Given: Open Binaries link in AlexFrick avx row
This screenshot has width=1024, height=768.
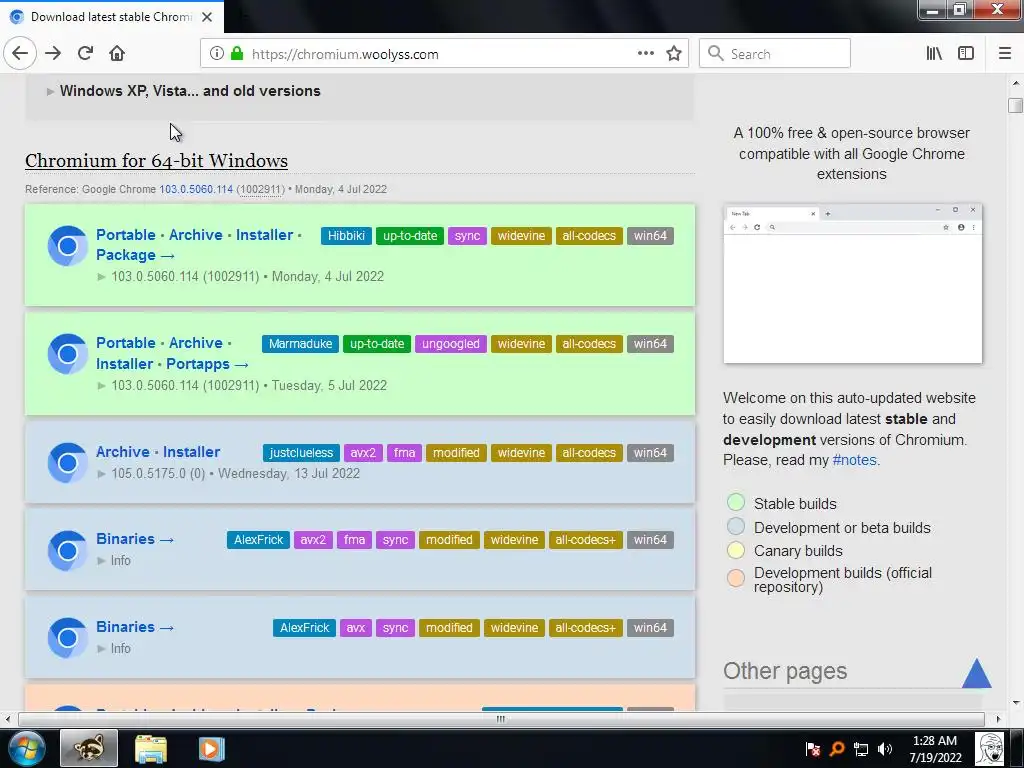Looking at the screenshot, I should tap(135, 627).
